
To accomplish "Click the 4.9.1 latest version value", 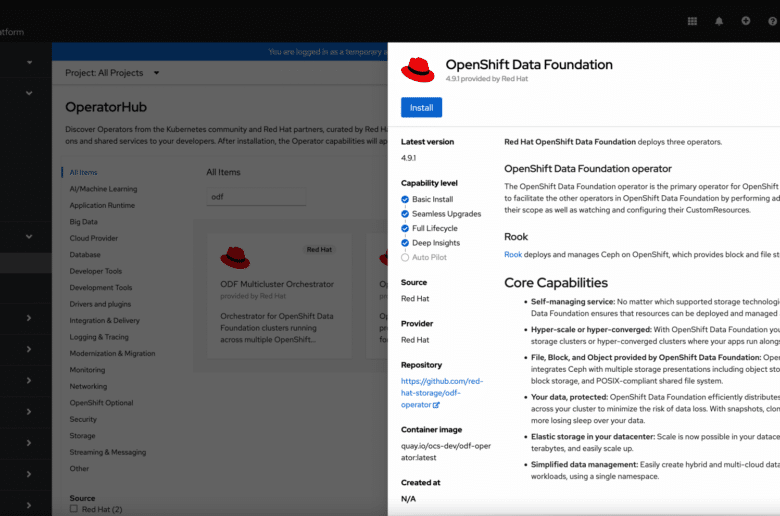I will click(x=408, y=158).
